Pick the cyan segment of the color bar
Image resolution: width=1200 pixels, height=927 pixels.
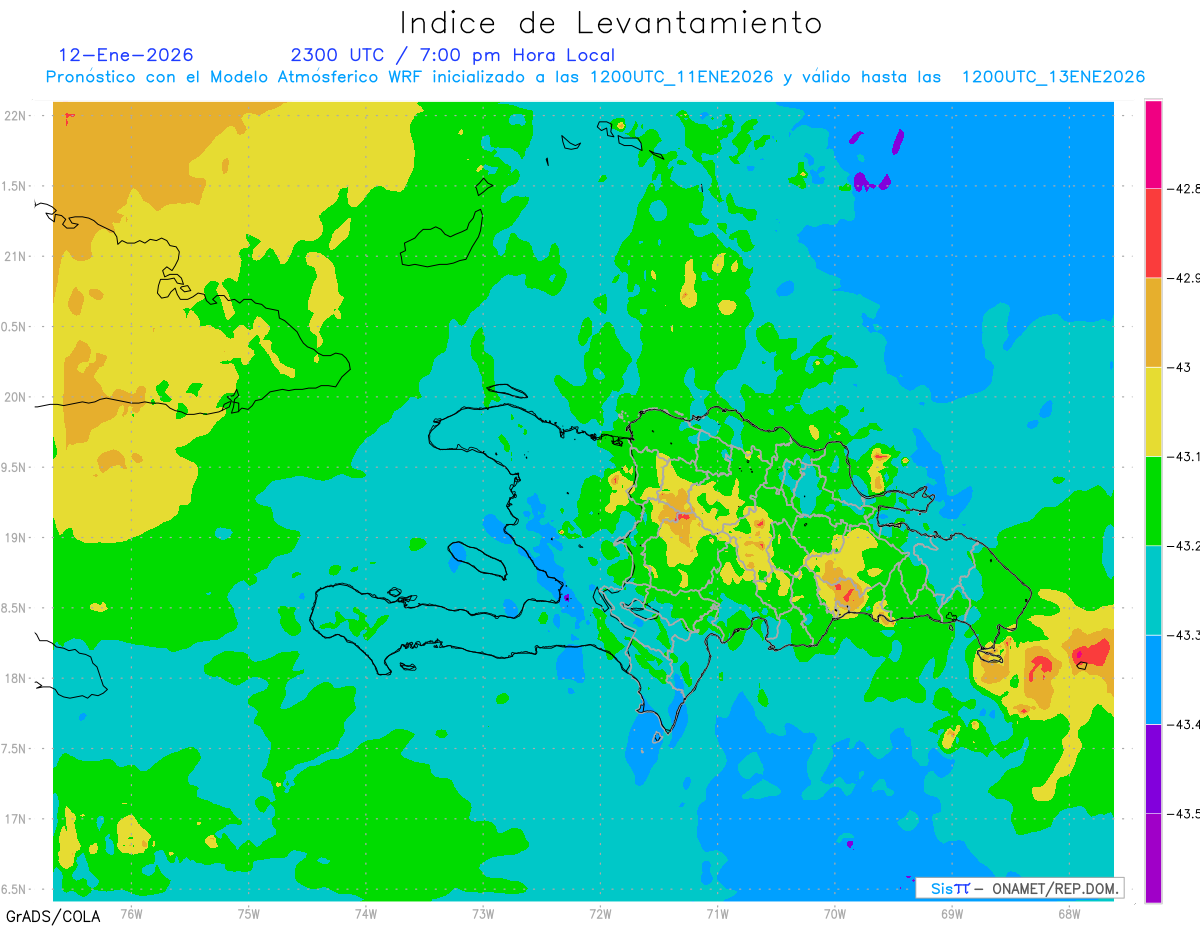point(1153,589)
